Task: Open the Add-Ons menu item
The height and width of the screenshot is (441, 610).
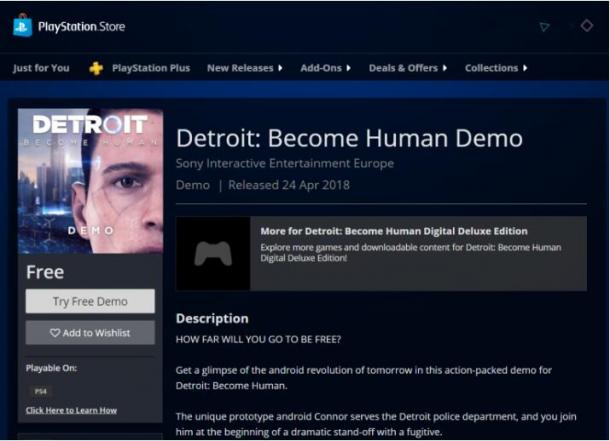Action: [321, 68]
